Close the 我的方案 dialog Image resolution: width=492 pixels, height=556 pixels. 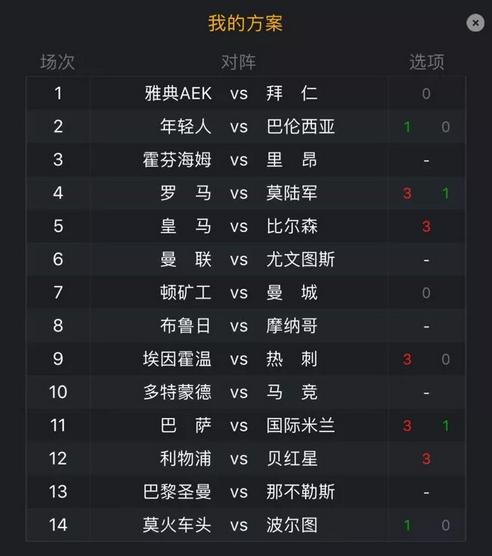click(475, 23)
